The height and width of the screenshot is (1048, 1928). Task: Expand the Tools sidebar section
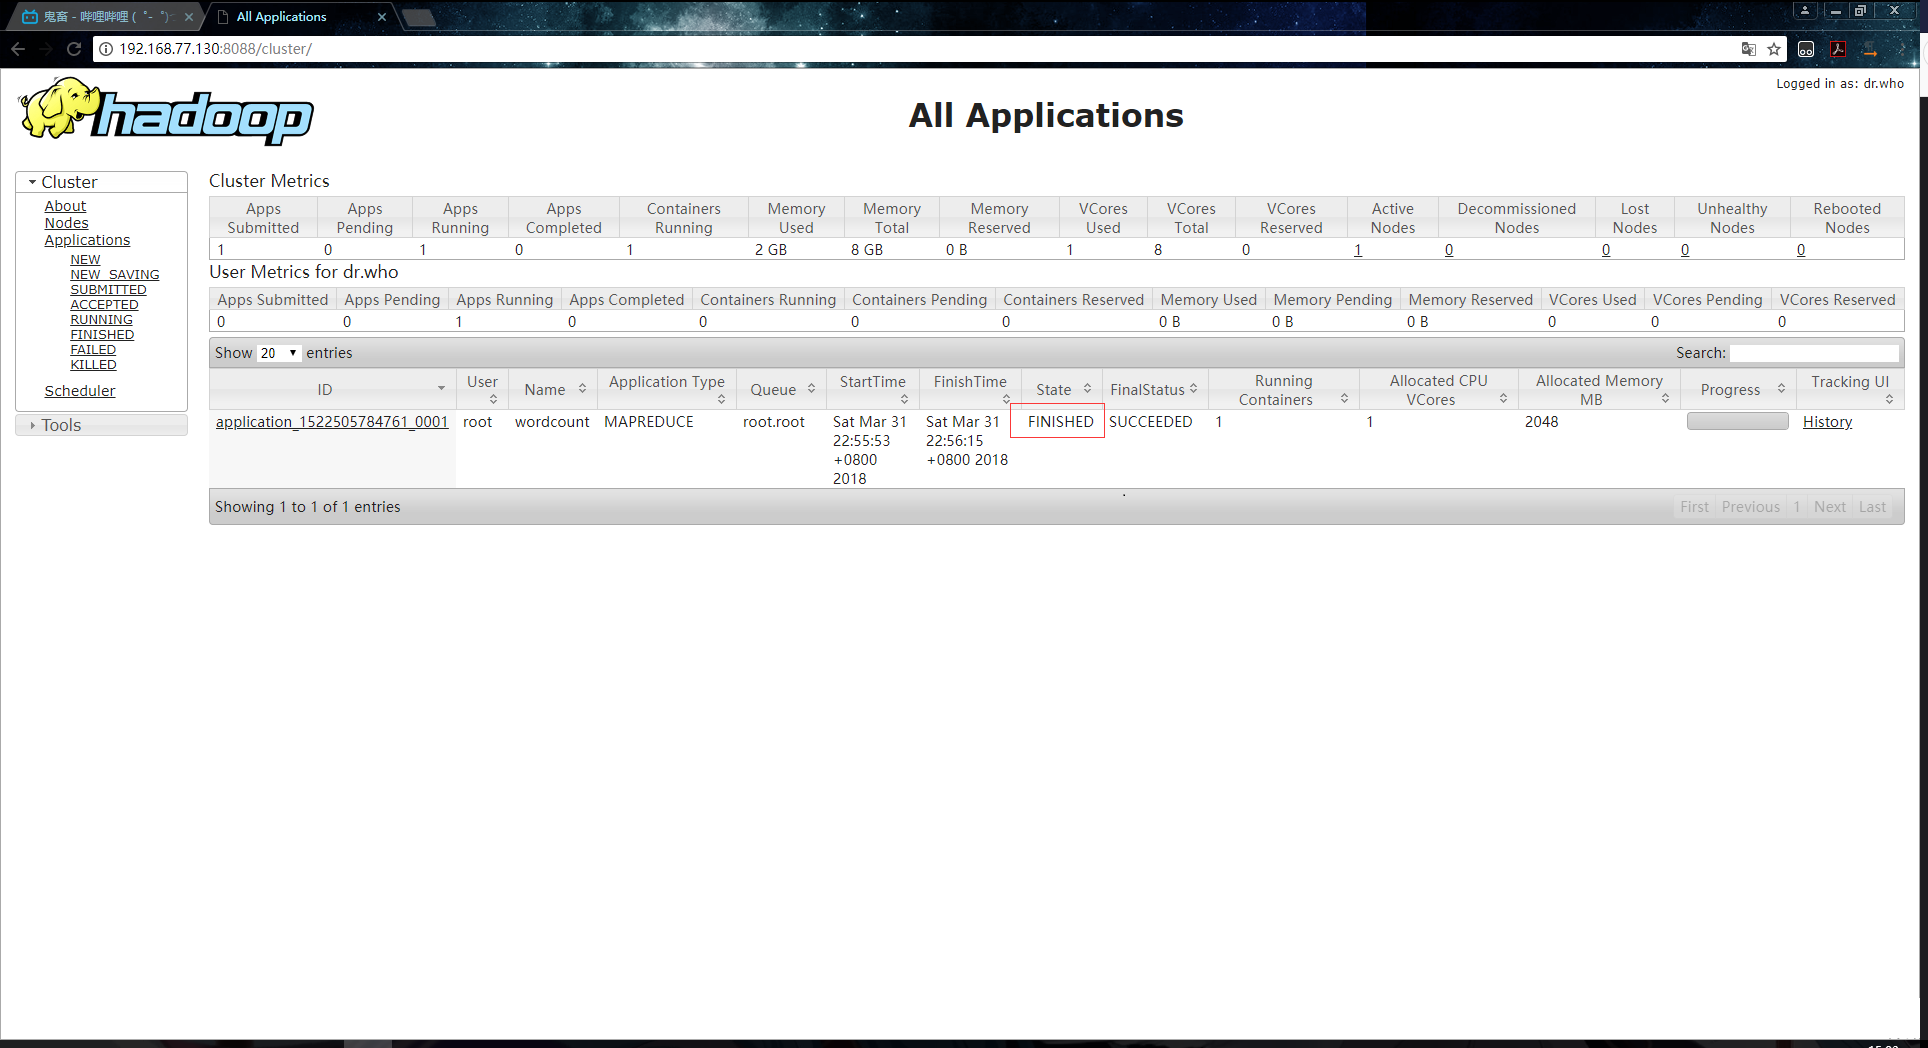pyautogui.click(x=102, y=425)
